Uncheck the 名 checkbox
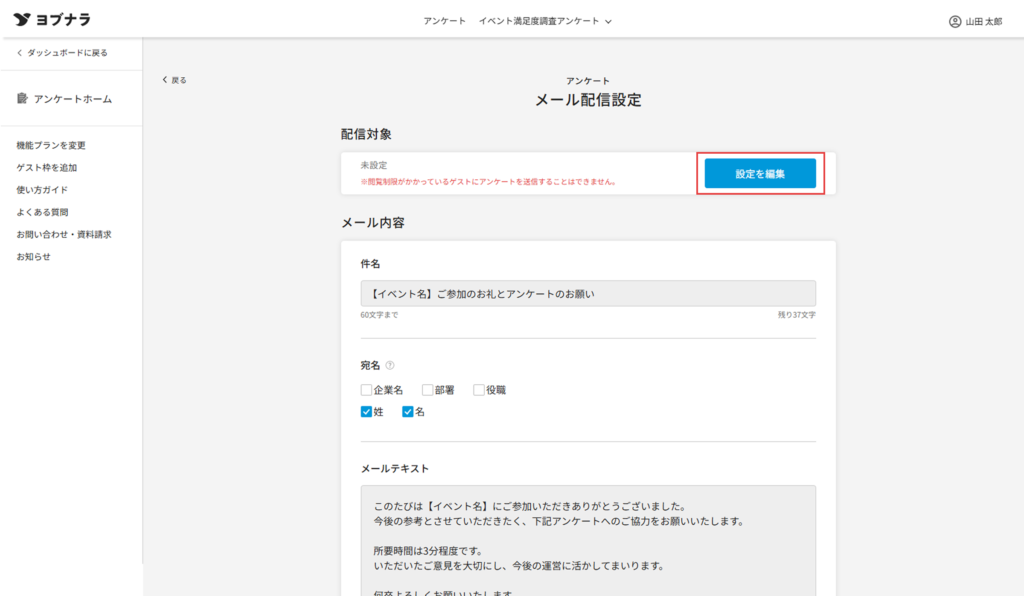Viewport: 1024px width, 596px height. [x=408, y=412]
